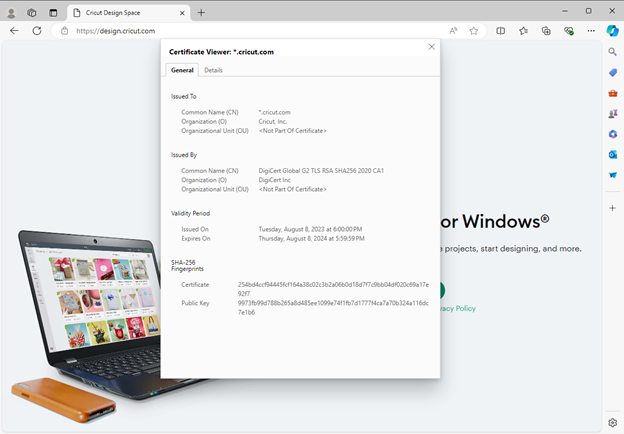Click the Certificate SHA-256 fingerprint value
The height and width of the screenshot is (434, 624).
[333, 289]
